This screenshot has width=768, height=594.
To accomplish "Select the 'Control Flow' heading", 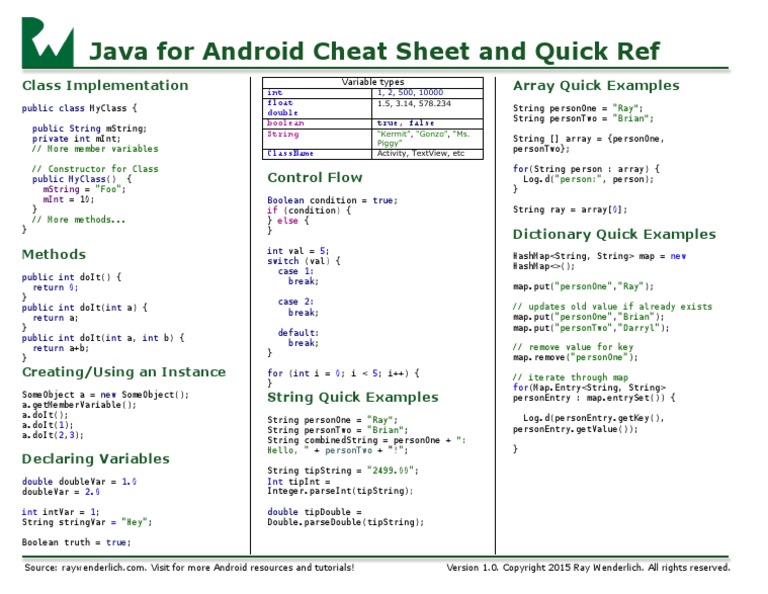I will tap(315, 177).
